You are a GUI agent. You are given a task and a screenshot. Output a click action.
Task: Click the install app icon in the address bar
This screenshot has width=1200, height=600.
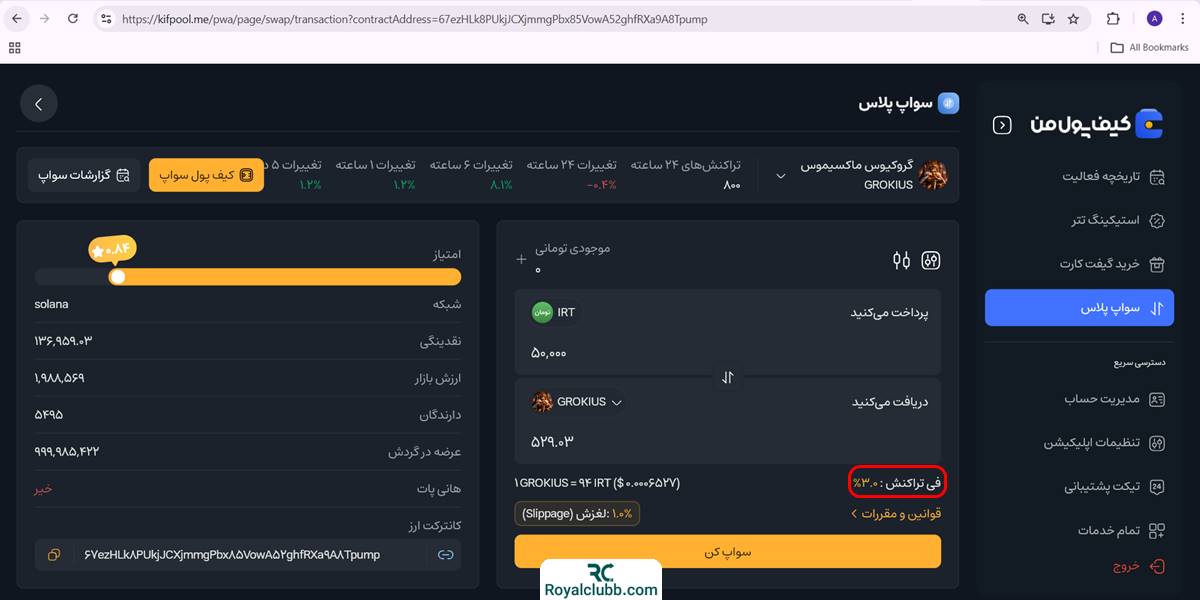pyautogui.click(x=1048, y=18)
